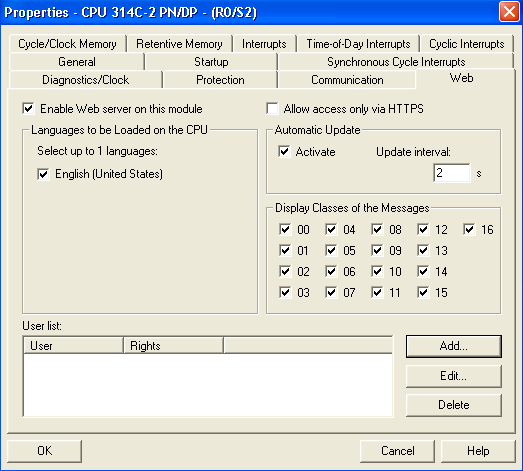Viewport: 523px width, 471px height.
Task: Open the Startup tab
Action: click(x=211, y=62)
